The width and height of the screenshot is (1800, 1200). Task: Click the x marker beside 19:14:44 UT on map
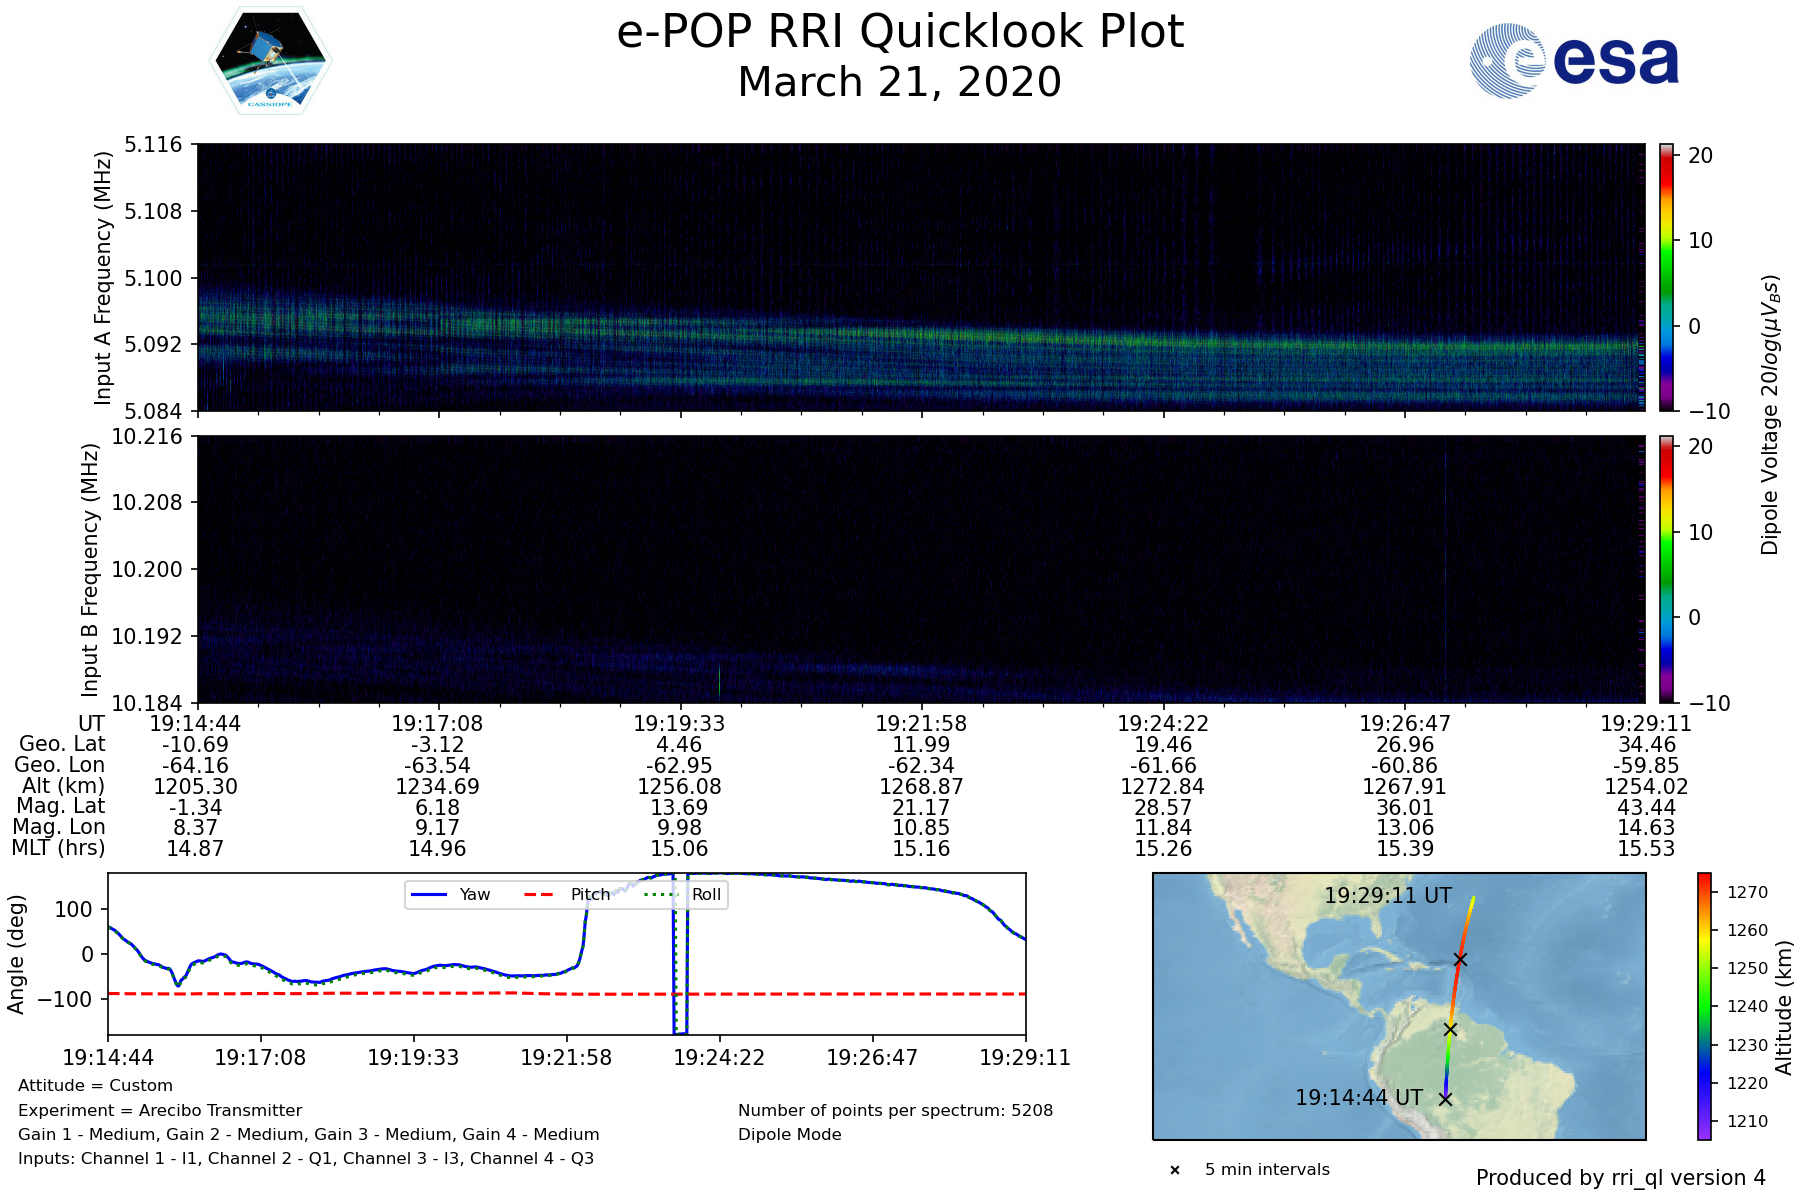(1445, 1099)
